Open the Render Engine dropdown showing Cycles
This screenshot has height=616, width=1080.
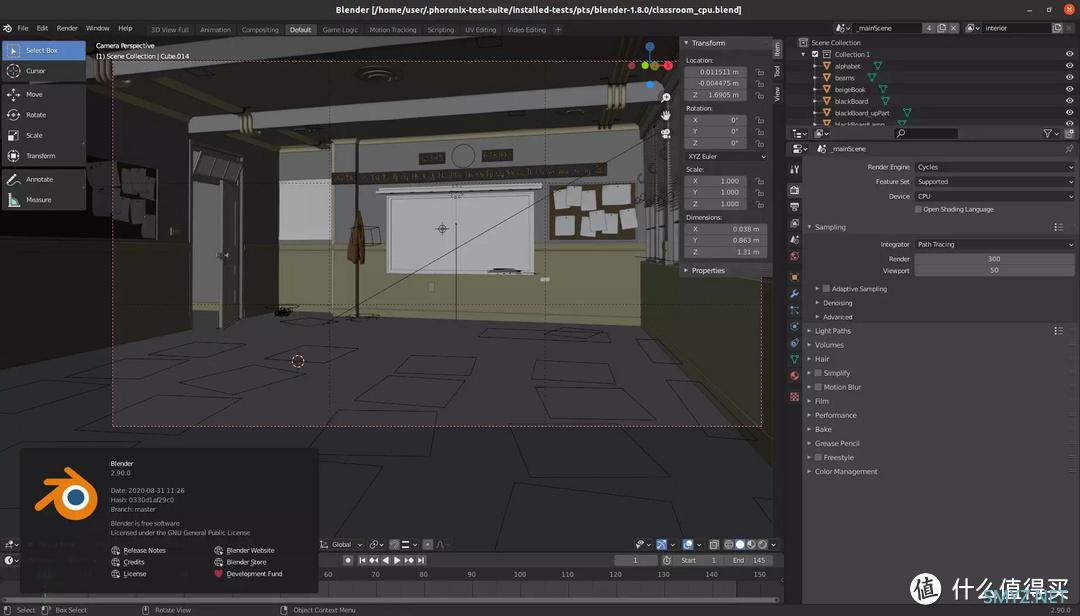coord(994,167)
